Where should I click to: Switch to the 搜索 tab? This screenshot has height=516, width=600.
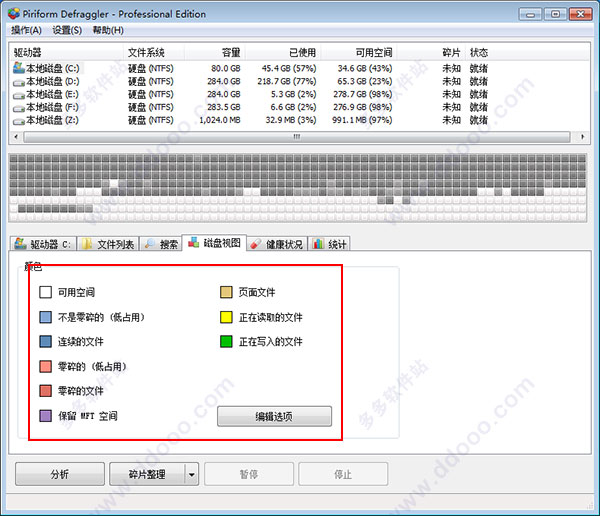click(161, 244)
